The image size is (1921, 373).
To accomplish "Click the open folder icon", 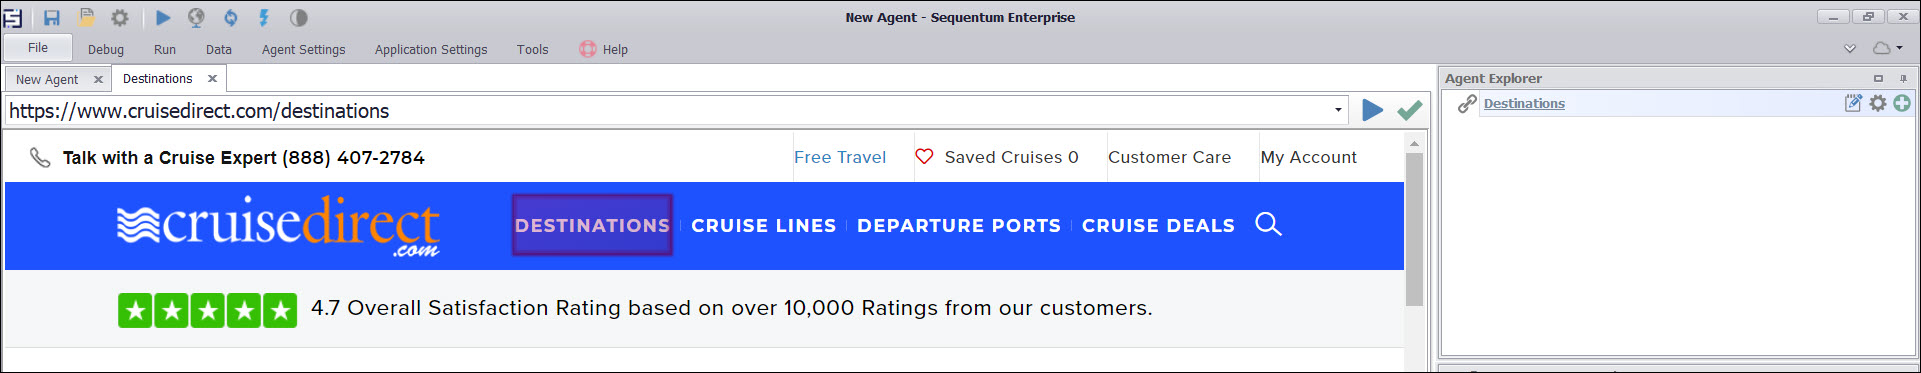I will 87,17.
